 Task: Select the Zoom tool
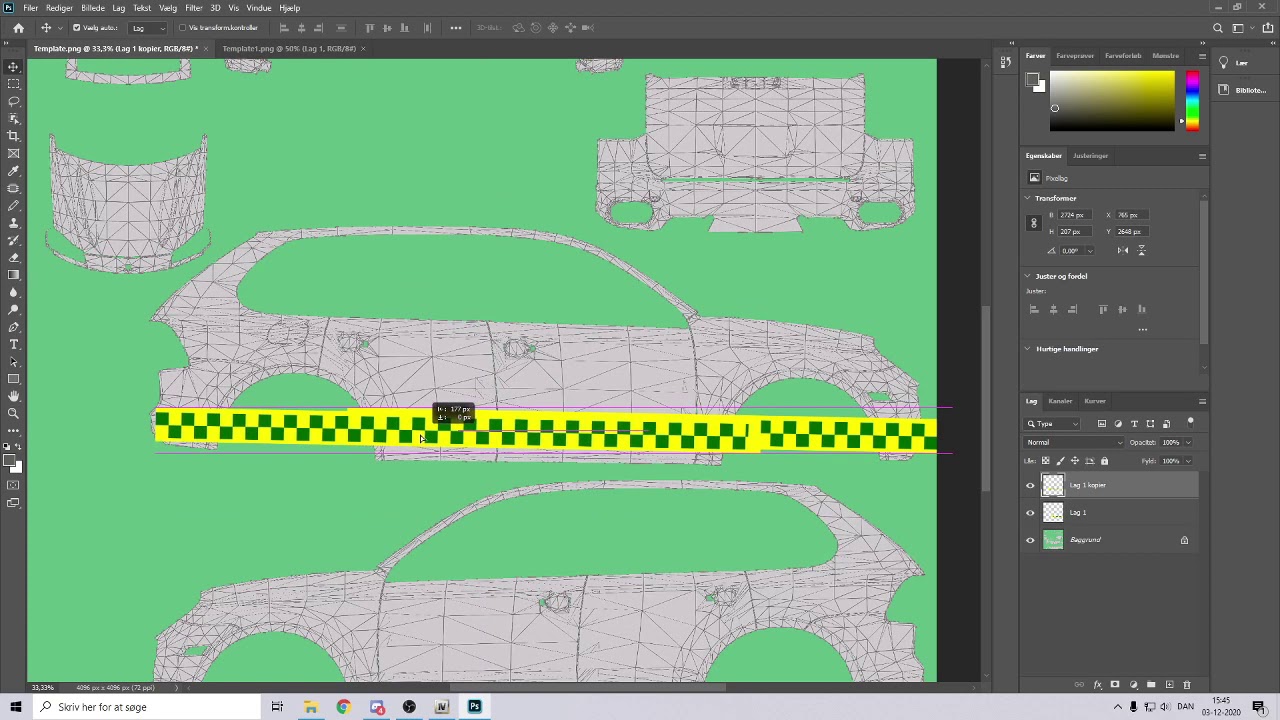pos(13,414)
